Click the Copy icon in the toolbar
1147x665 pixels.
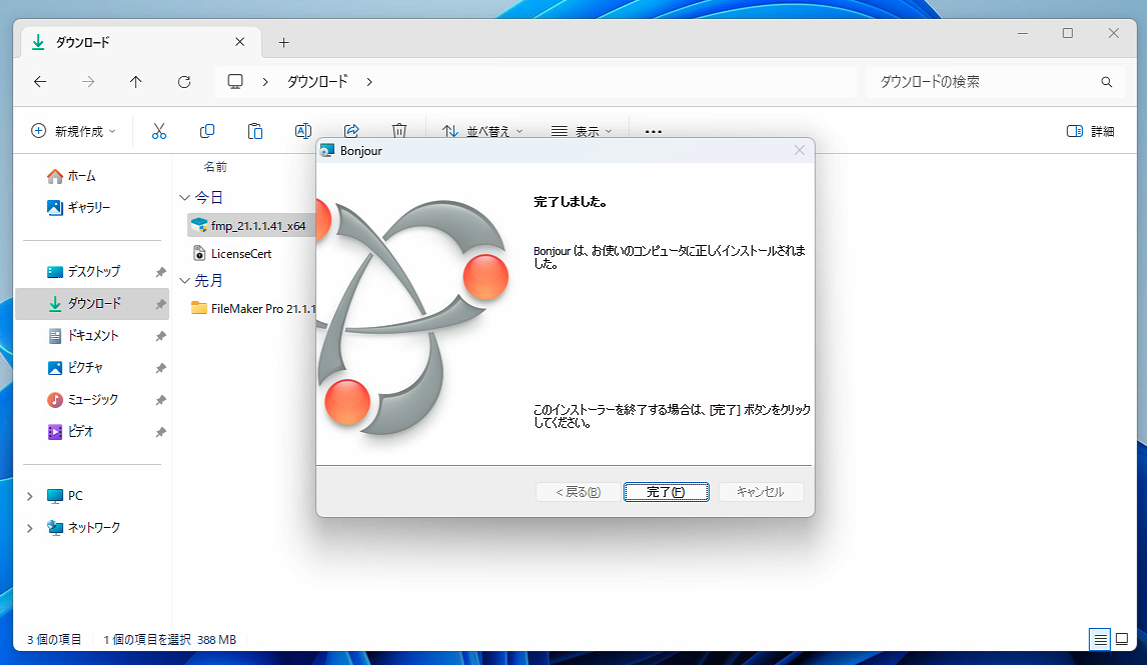point(207,130)
